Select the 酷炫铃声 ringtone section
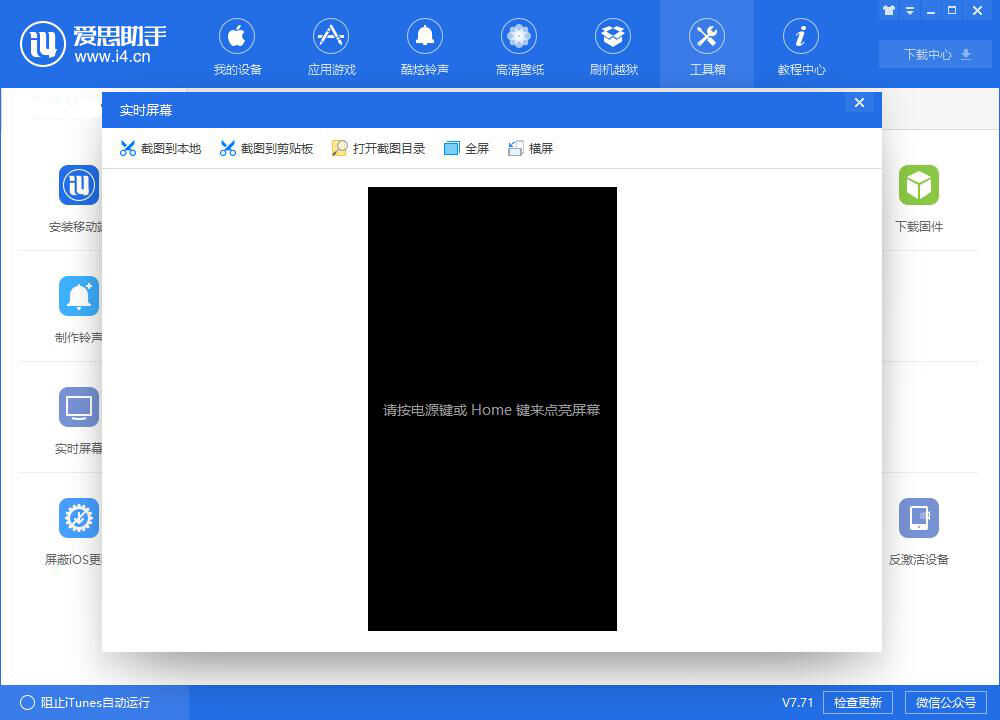Viewport: 1000px width, 720px height. tap(425, 45)
